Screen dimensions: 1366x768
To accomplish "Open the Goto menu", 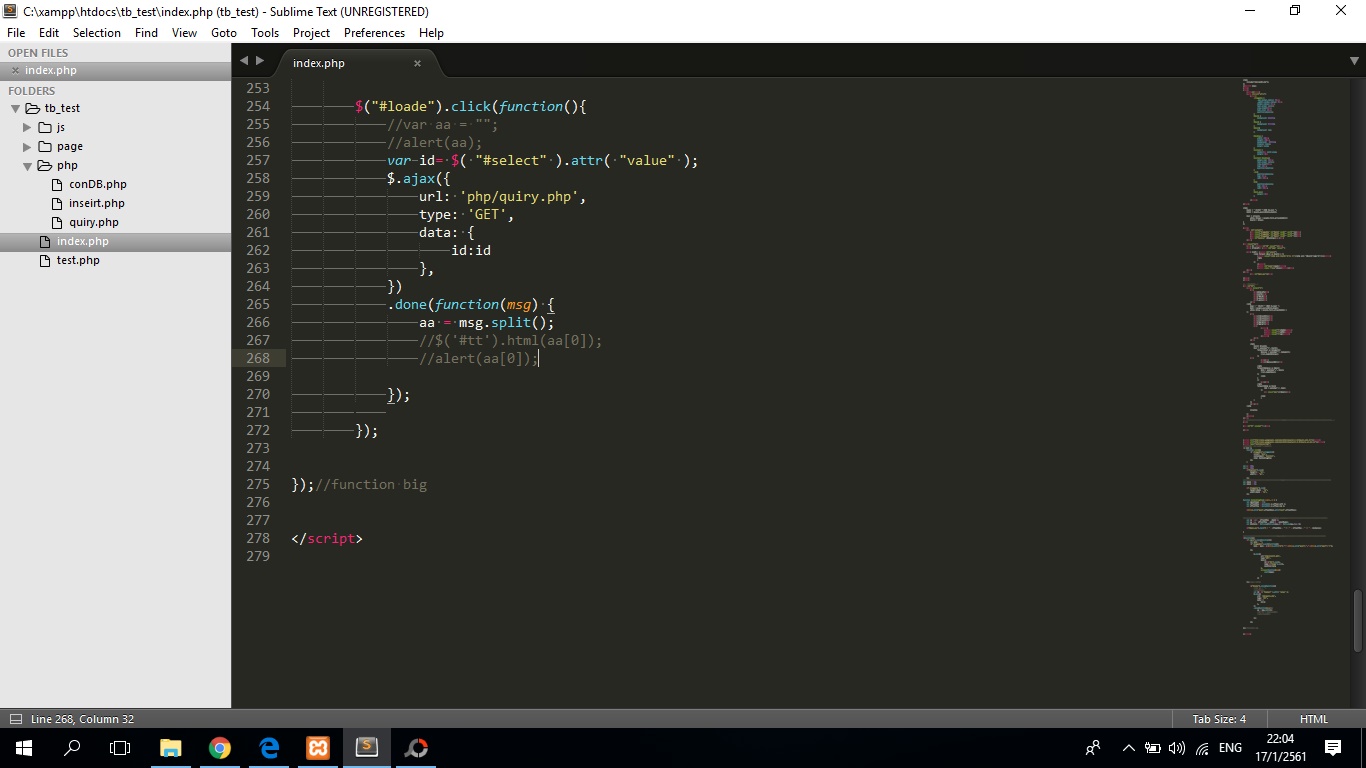I will click(x=224, y=32).
